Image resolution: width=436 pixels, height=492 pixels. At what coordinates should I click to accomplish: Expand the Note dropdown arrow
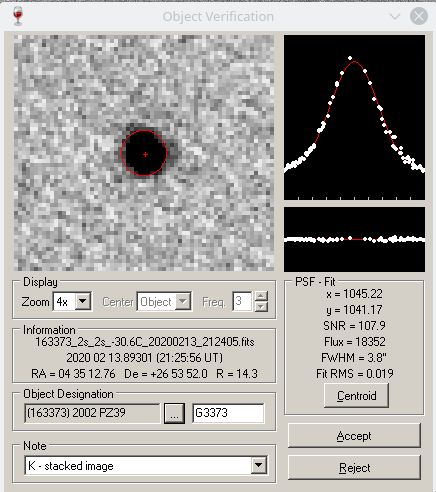[x=259, y=465]
